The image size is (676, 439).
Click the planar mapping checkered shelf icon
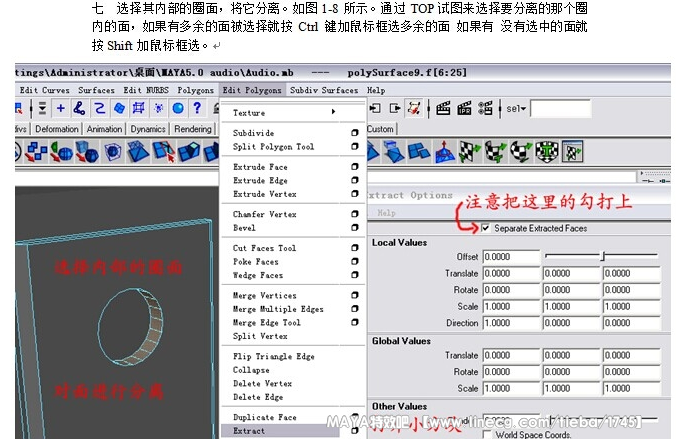click(469, 152)
